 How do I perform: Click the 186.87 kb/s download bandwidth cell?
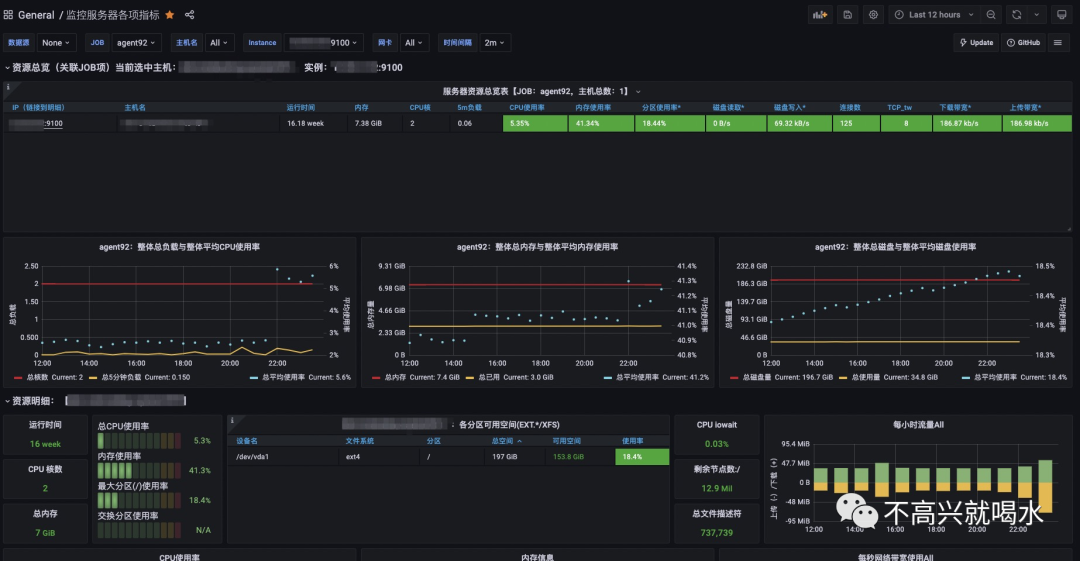966,123
